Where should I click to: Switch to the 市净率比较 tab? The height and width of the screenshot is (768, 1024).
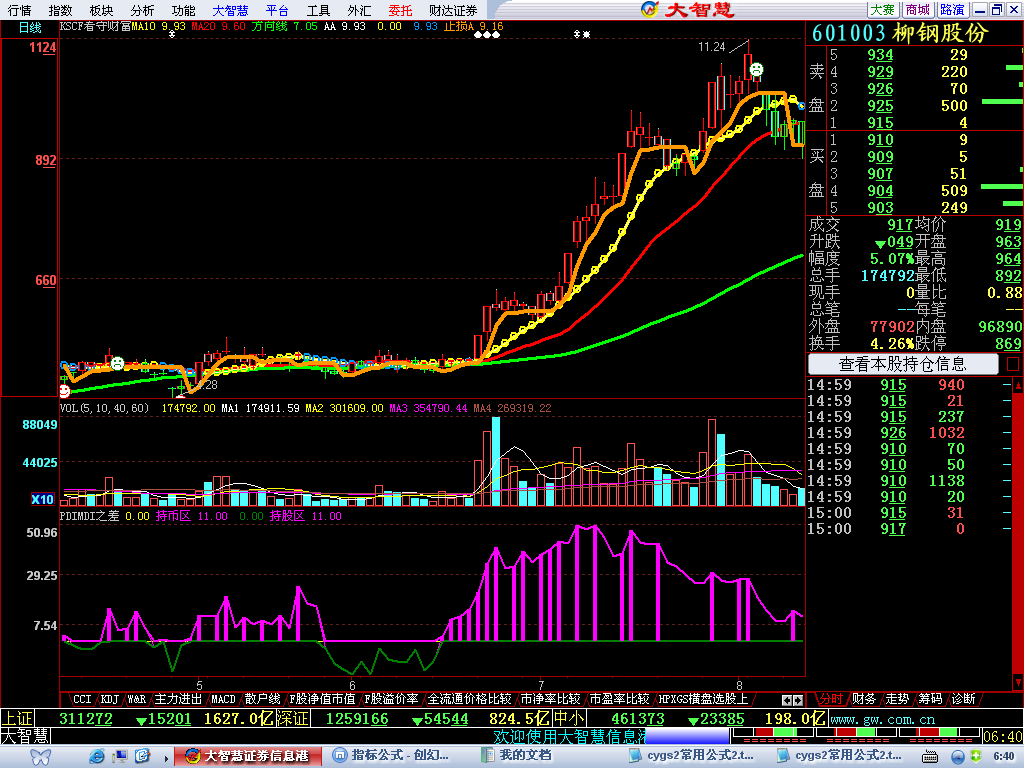pos(550,699)
